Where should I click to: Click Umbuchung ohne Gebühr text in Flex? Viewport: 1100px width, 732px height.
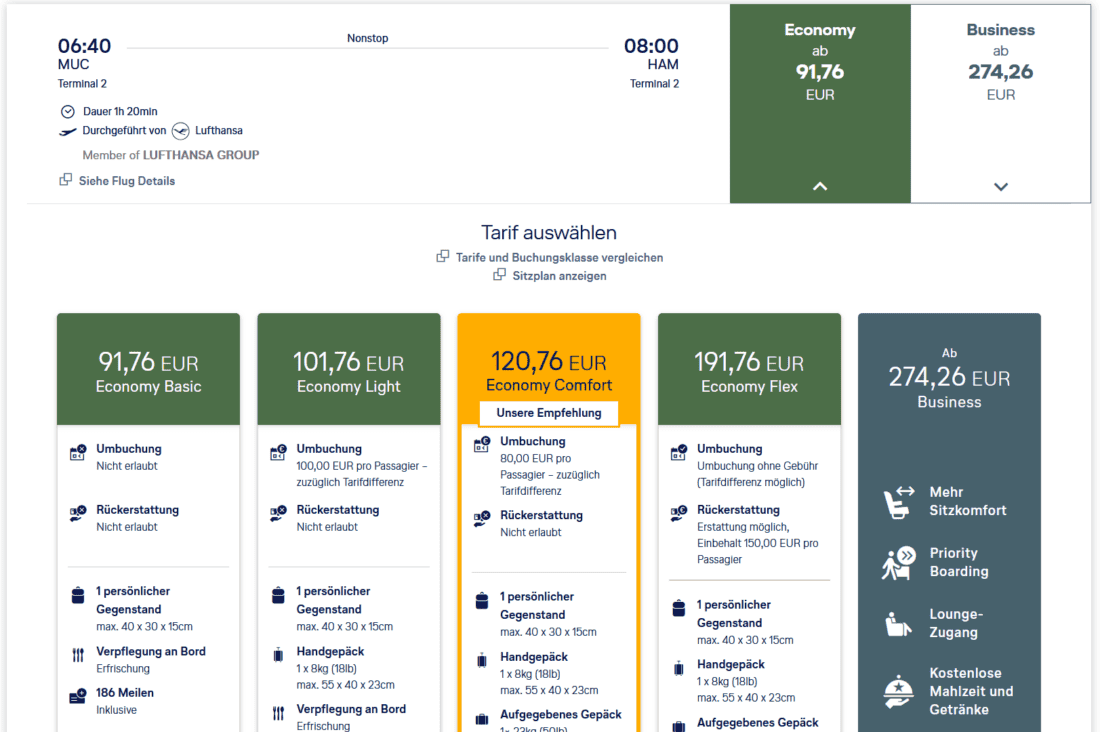point(757,474)
